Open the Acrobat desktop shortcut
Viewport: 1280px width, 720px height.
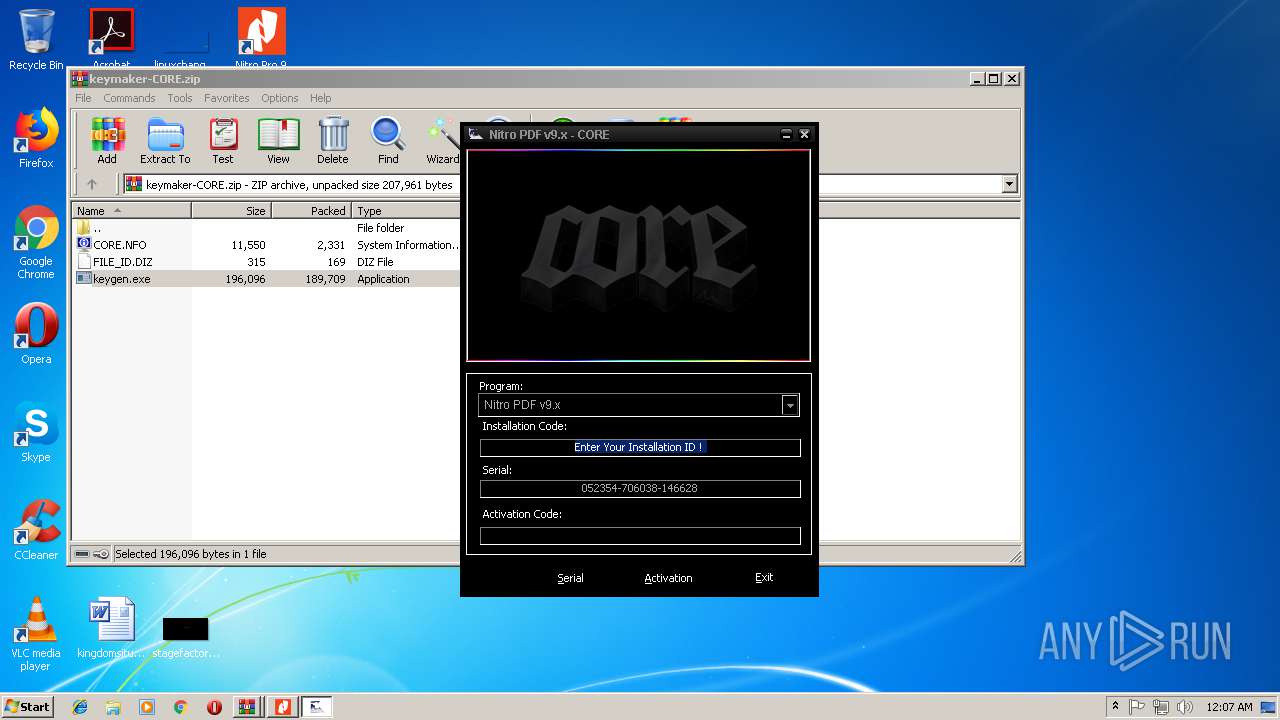point(112,38)
